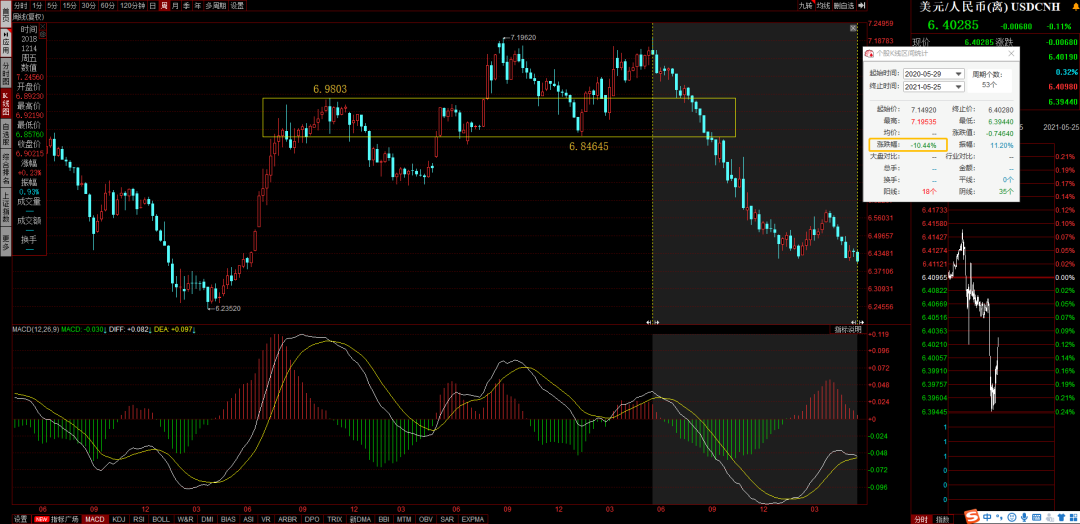Open the 指标广场 indicator plaza
This screenshot has height=524, width=1080.
pos(56,519)
